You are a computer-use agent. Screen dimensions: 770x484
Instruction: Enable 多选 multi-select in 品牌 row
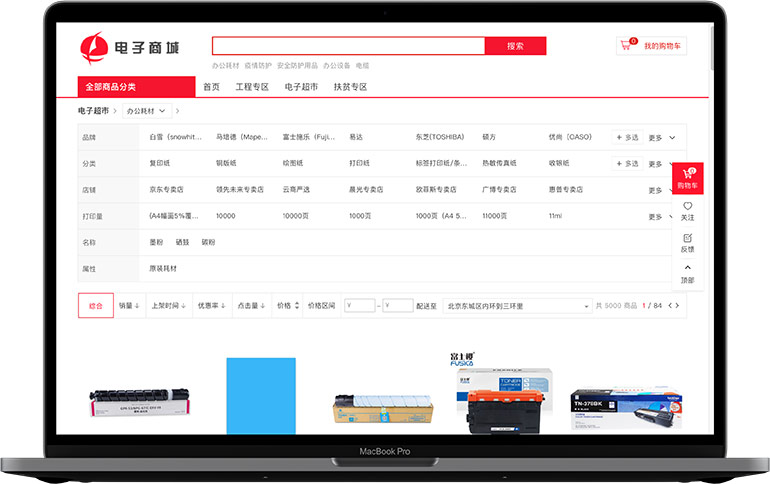click(x=627, y=137)
